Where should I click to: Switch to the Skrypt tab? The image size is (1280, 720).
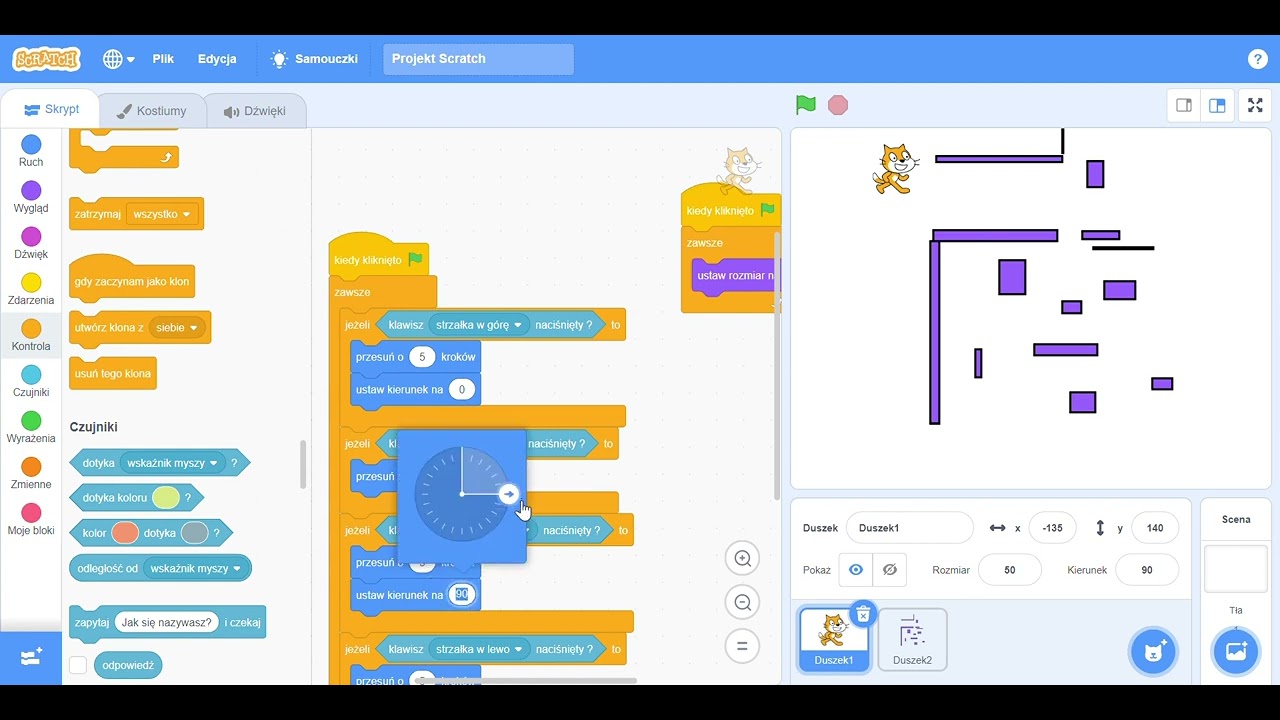tap(51, 110)
